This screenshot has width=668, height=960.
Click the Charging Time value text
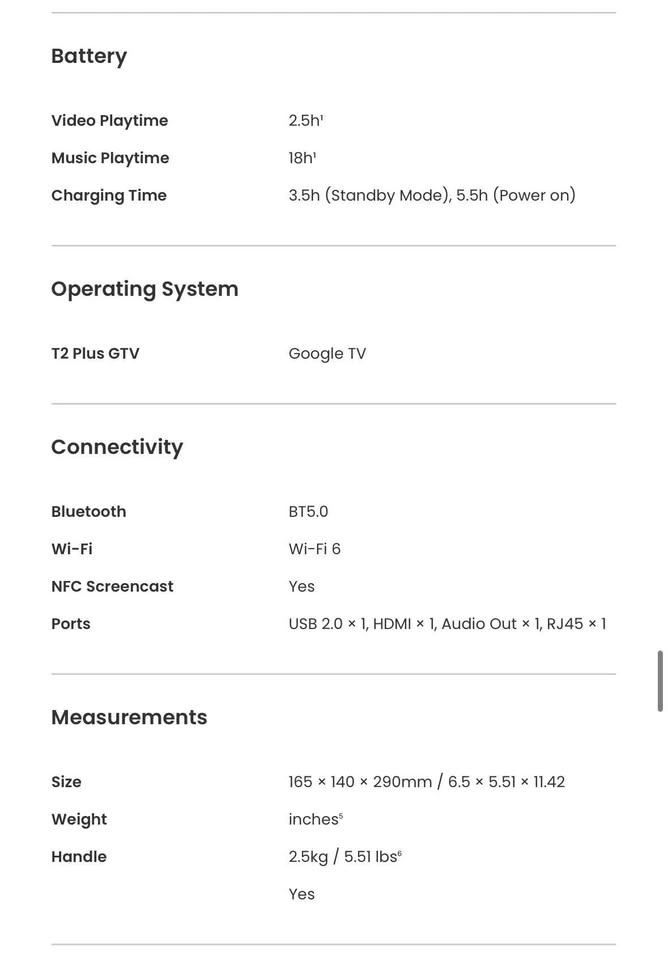[x=432, y=195]
